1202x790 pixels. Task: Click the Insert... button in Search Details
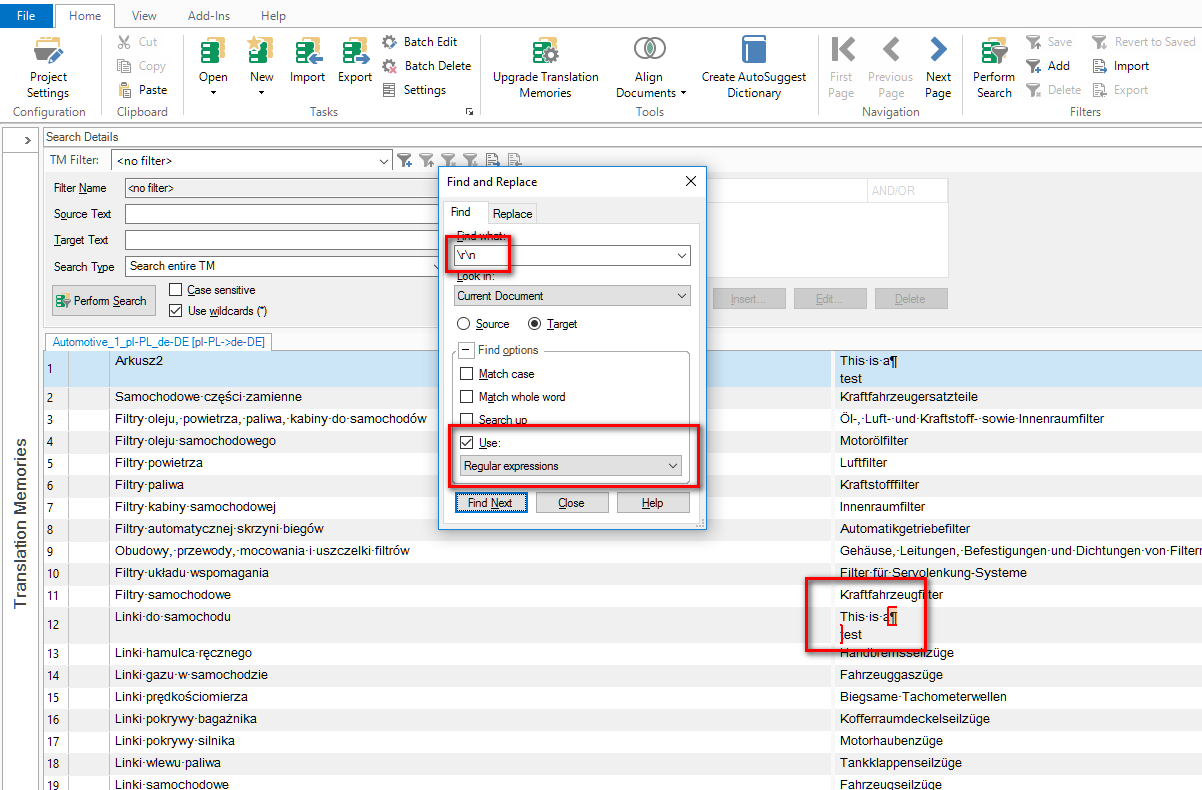[x=748, y=299]
